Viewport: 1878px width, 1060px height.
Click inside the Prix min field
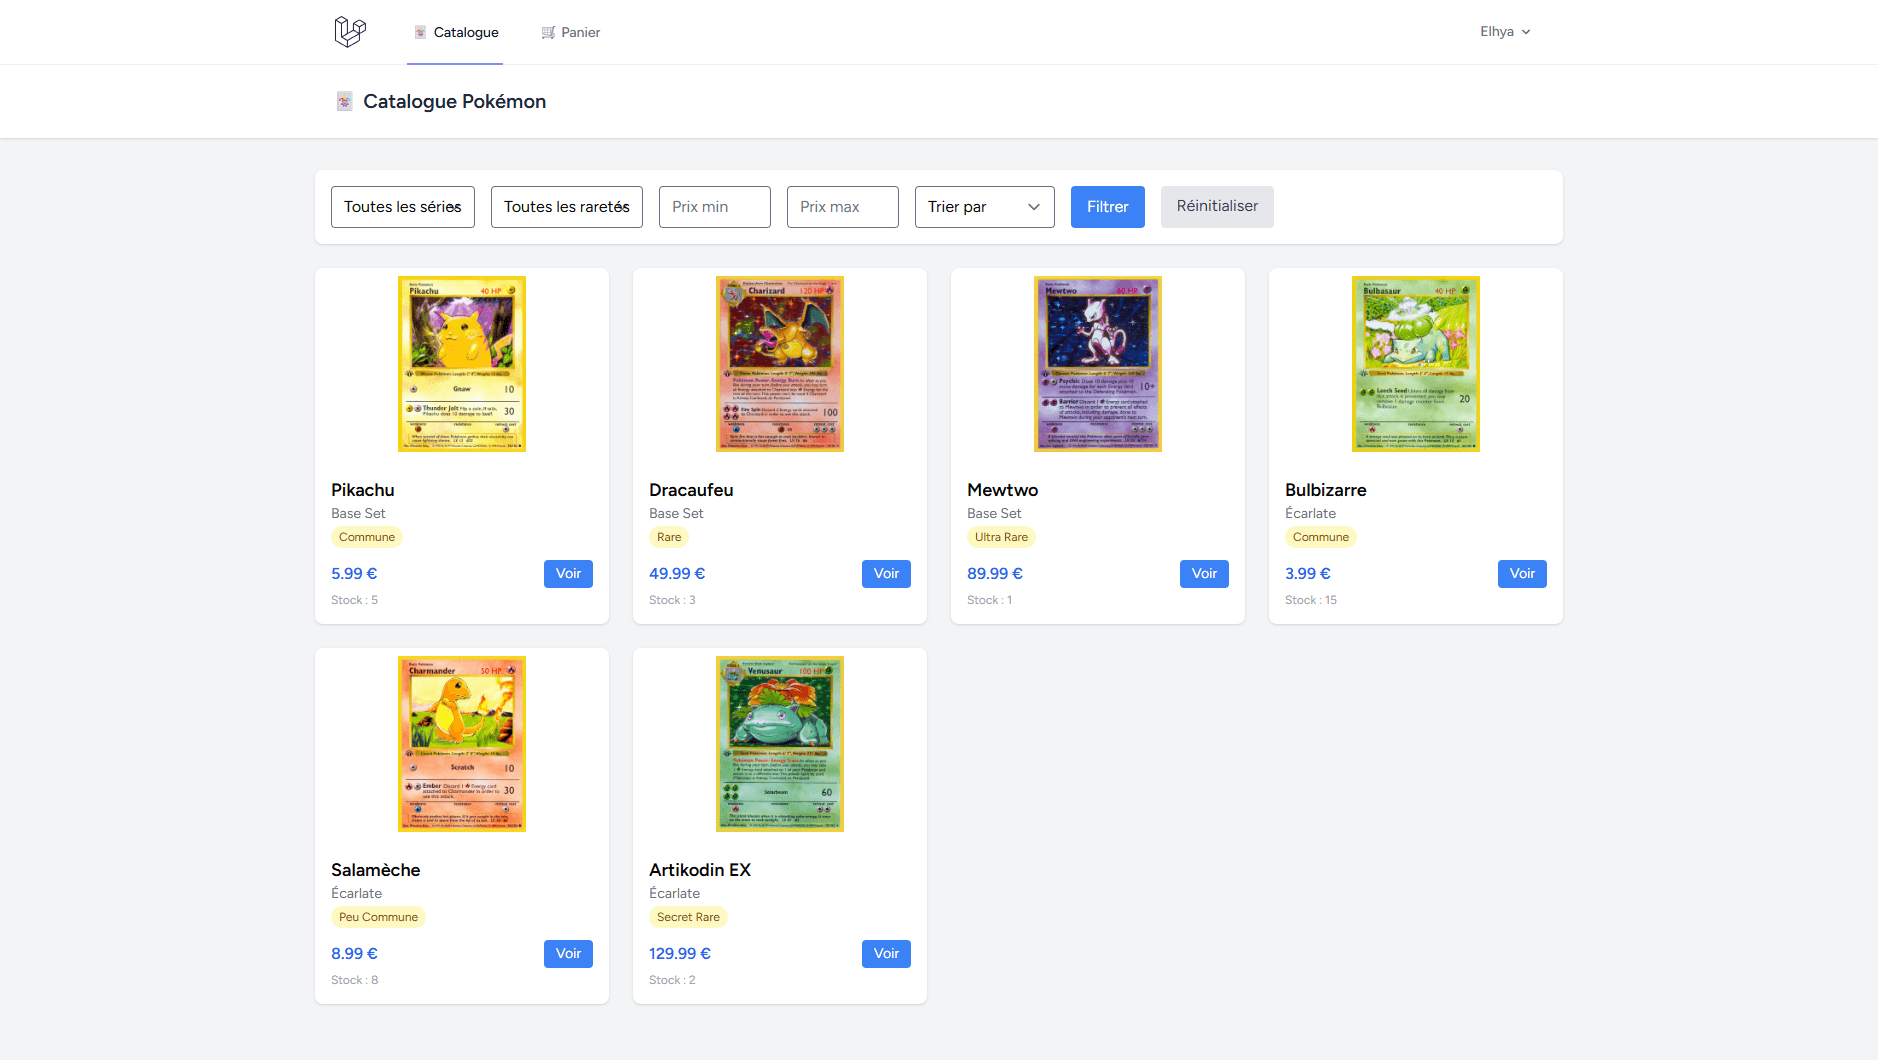(x=713, y=207)
